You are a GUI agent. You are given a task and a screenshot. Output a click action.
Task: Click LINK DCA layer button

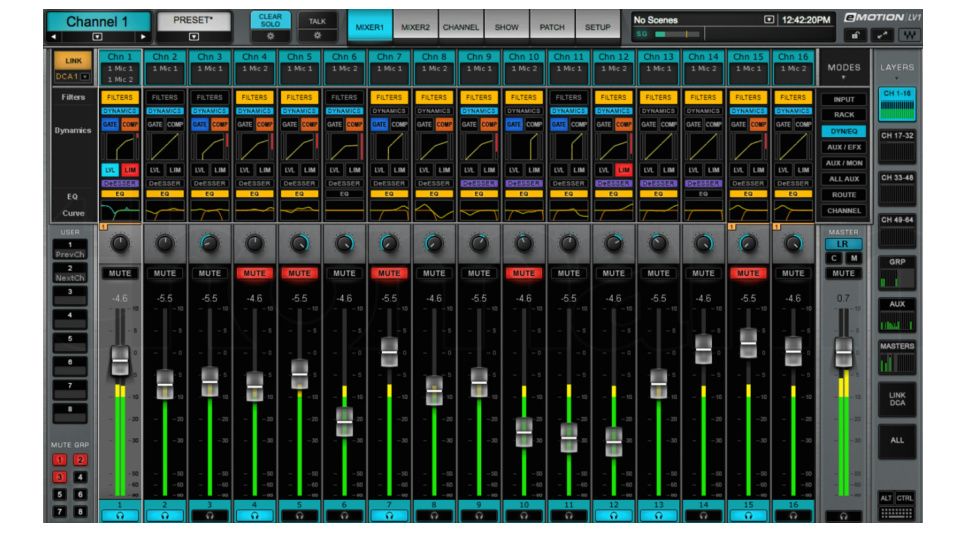pos(897,399)
